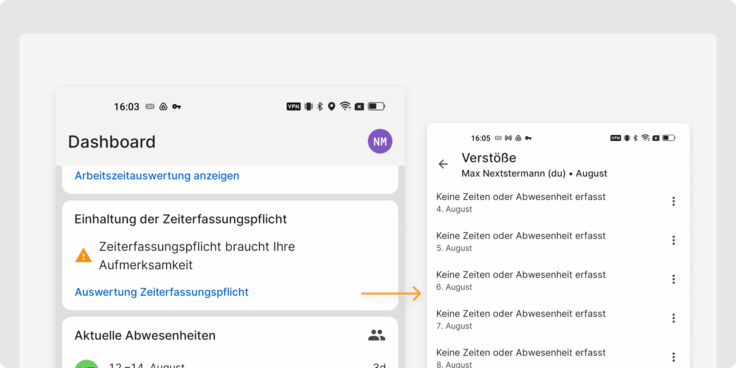Click the orange warning triangle icon

point(84,256)
